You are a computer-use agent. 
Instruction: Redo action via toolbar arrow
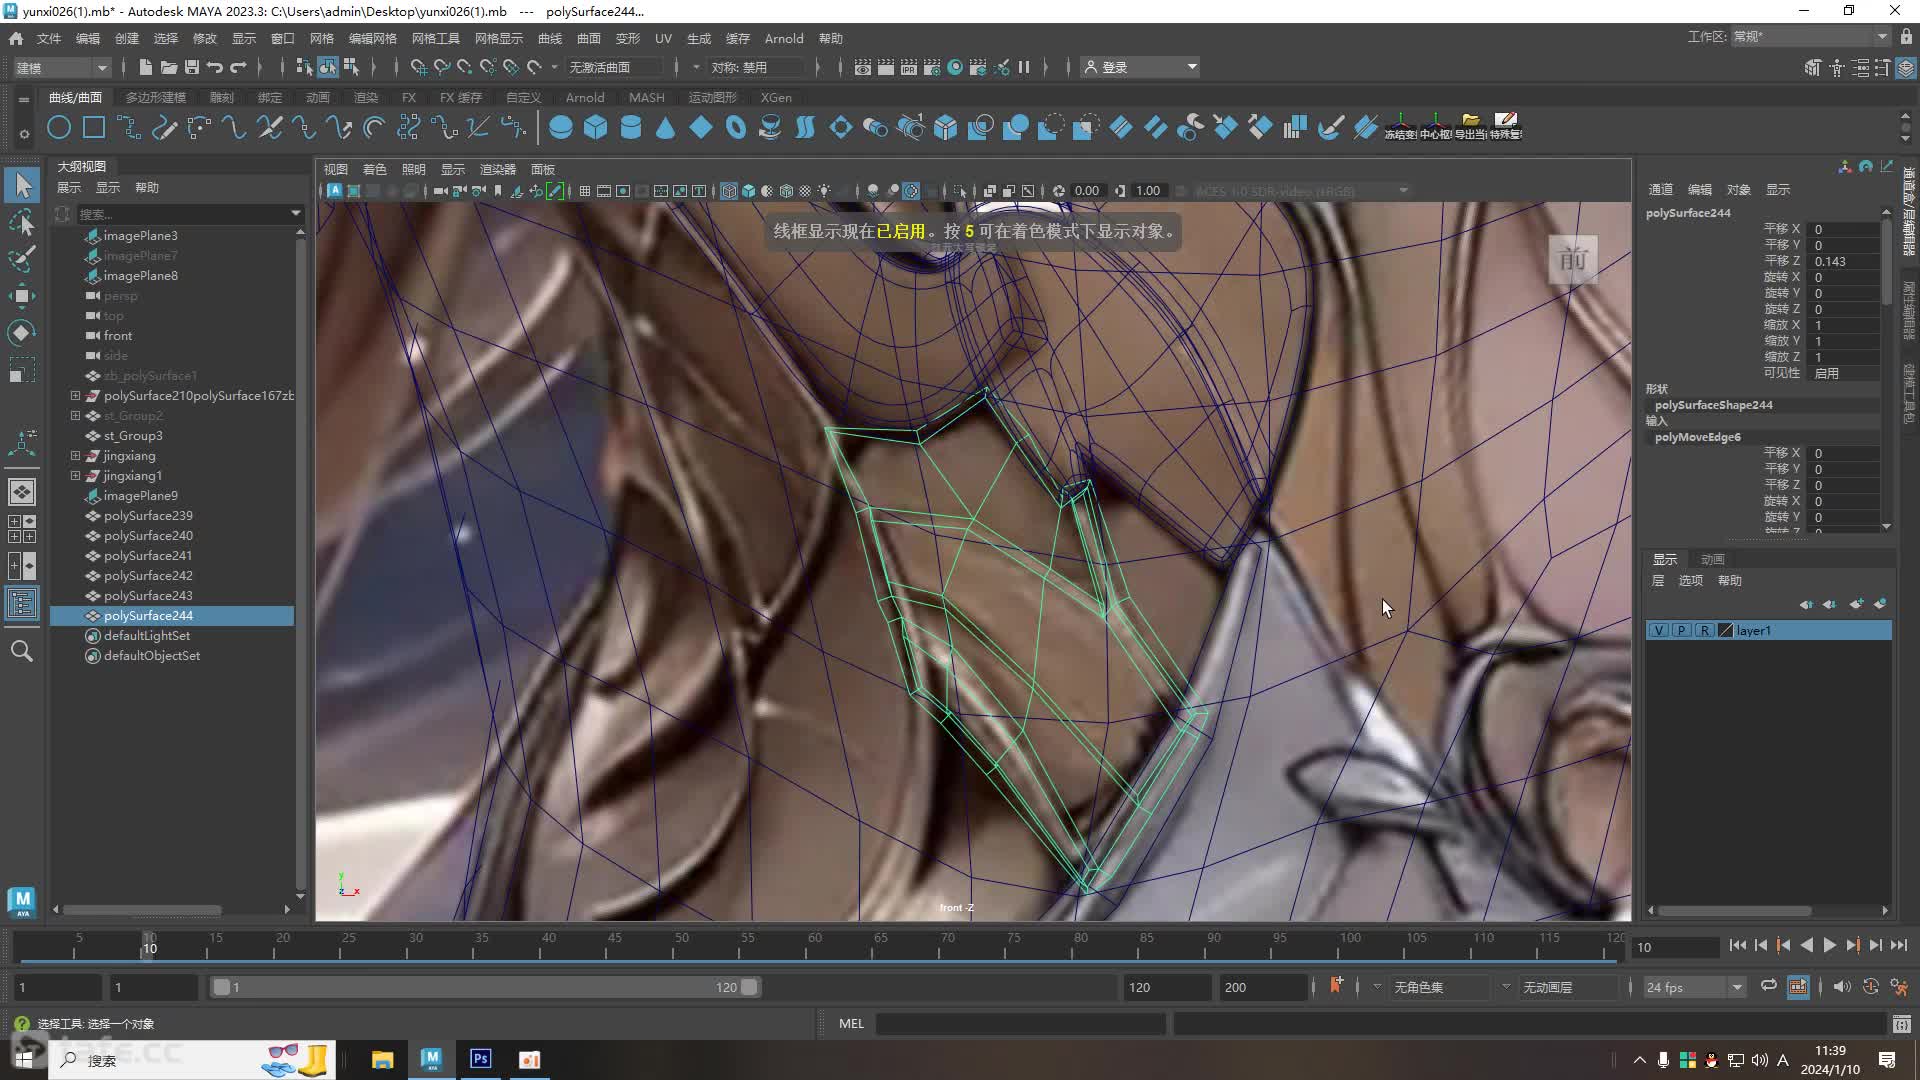[x=238, y=67]
